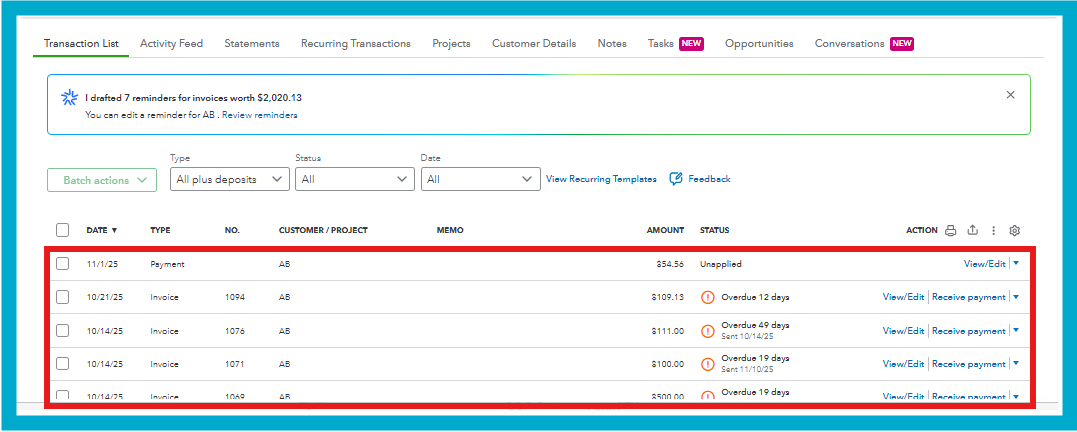The height and width of the screenshot is (432, 1077).
Task: Click the AI sparkle icon in reminder banner
Action: click(69, 98)
